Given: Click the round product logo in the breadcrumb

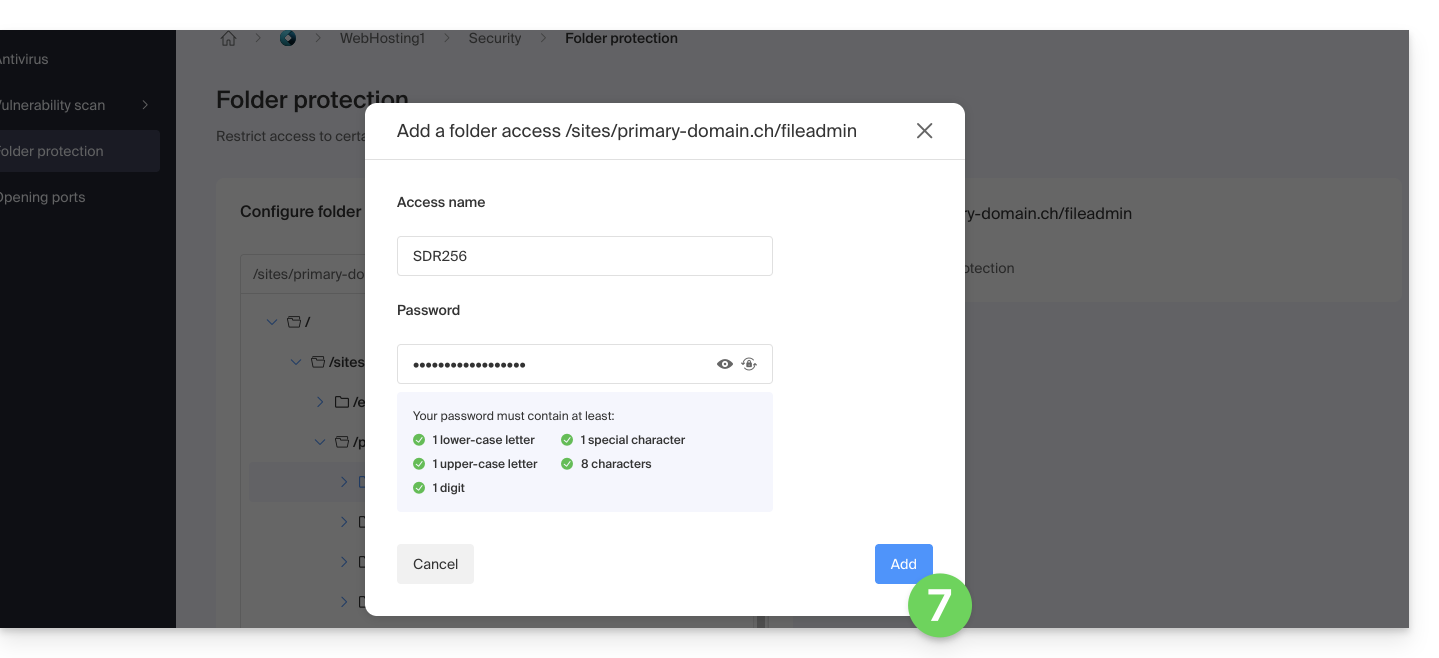Looking at the screenshot, I should [288, 39].
